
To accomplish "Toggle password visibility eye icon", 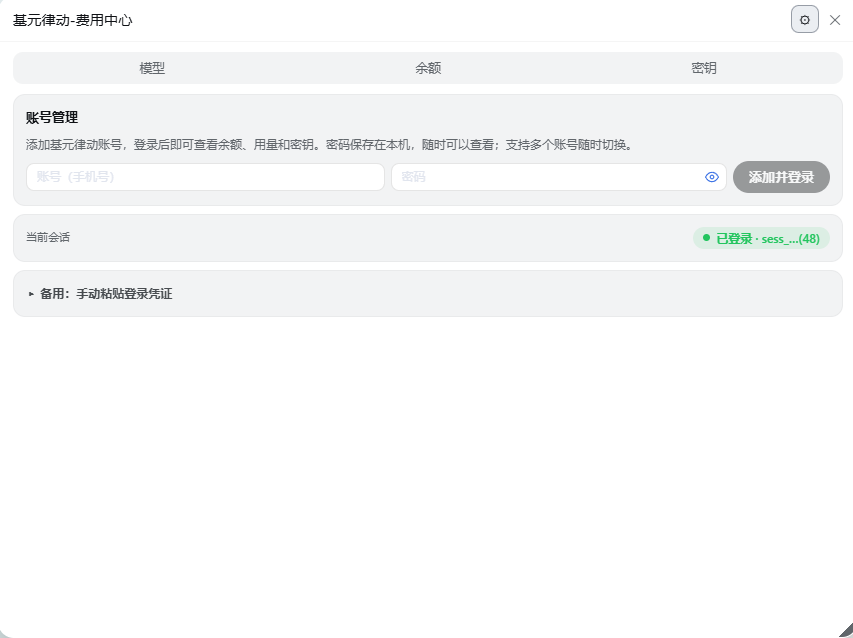I will point(712,177).
